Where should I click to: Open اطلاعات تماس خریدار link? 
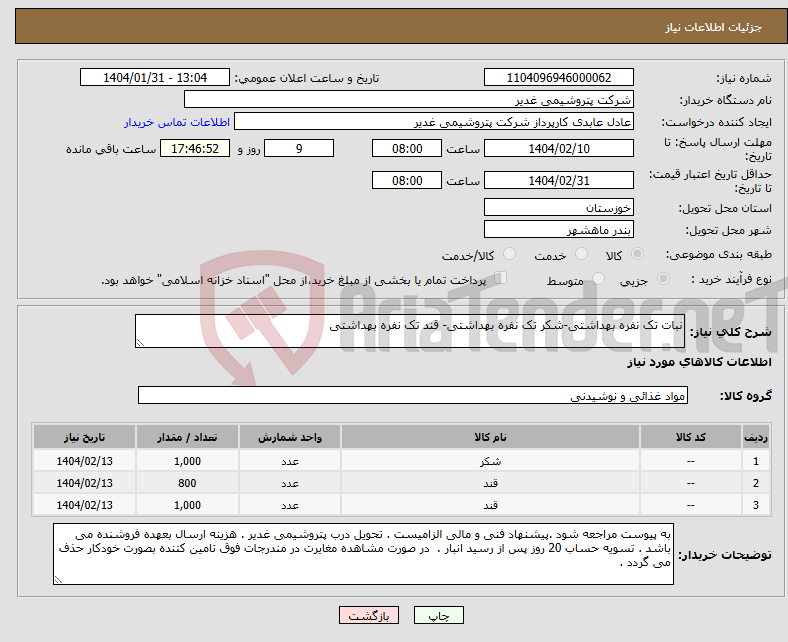tap(177, 122)
